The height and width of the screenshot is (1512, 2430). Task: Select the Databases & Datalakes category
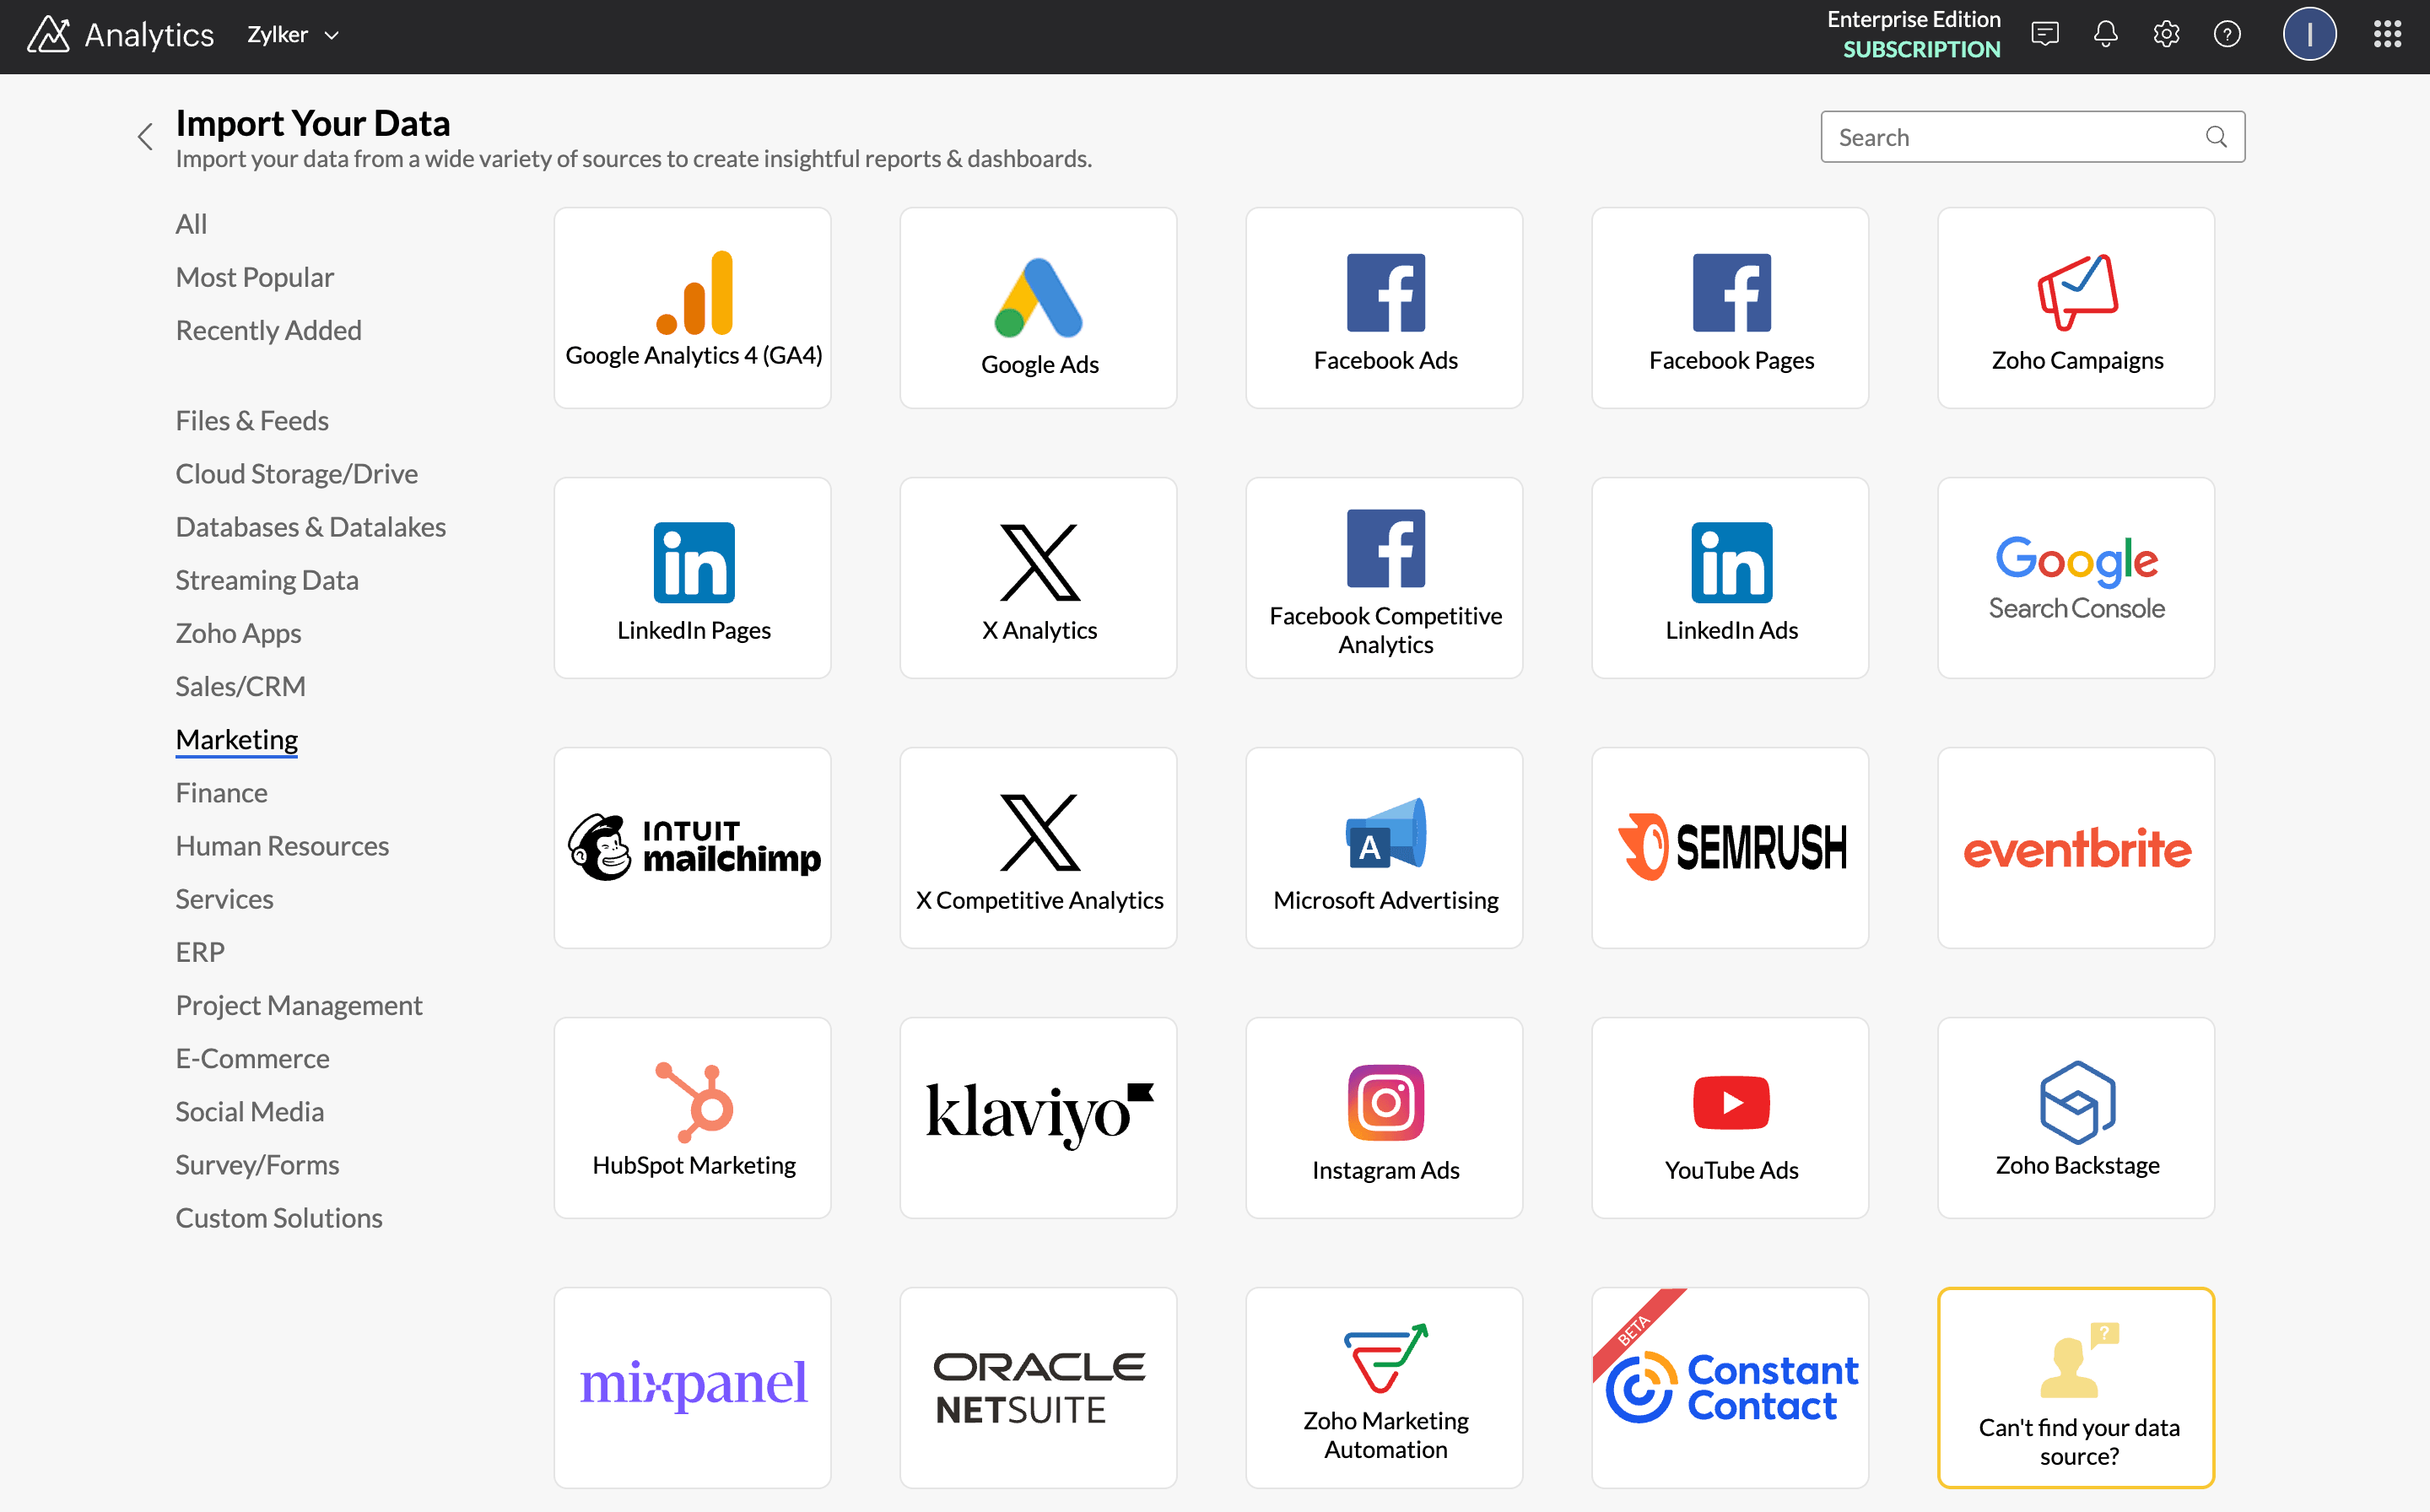(310, 526)
